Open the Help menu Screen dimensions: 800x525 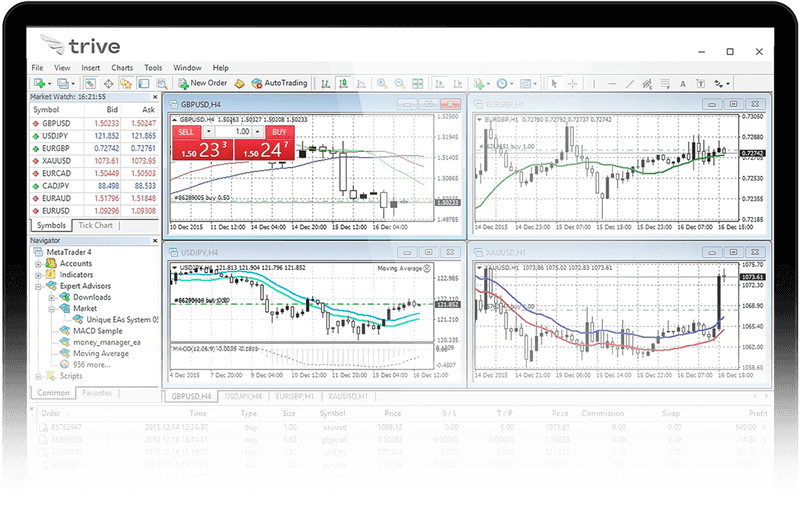(220, 67)
